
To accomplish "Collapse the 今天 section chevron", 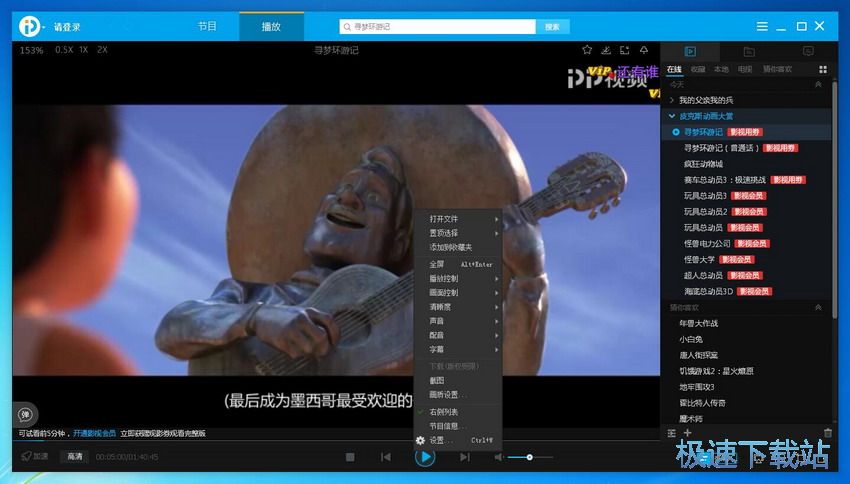I will click(818, 85).
